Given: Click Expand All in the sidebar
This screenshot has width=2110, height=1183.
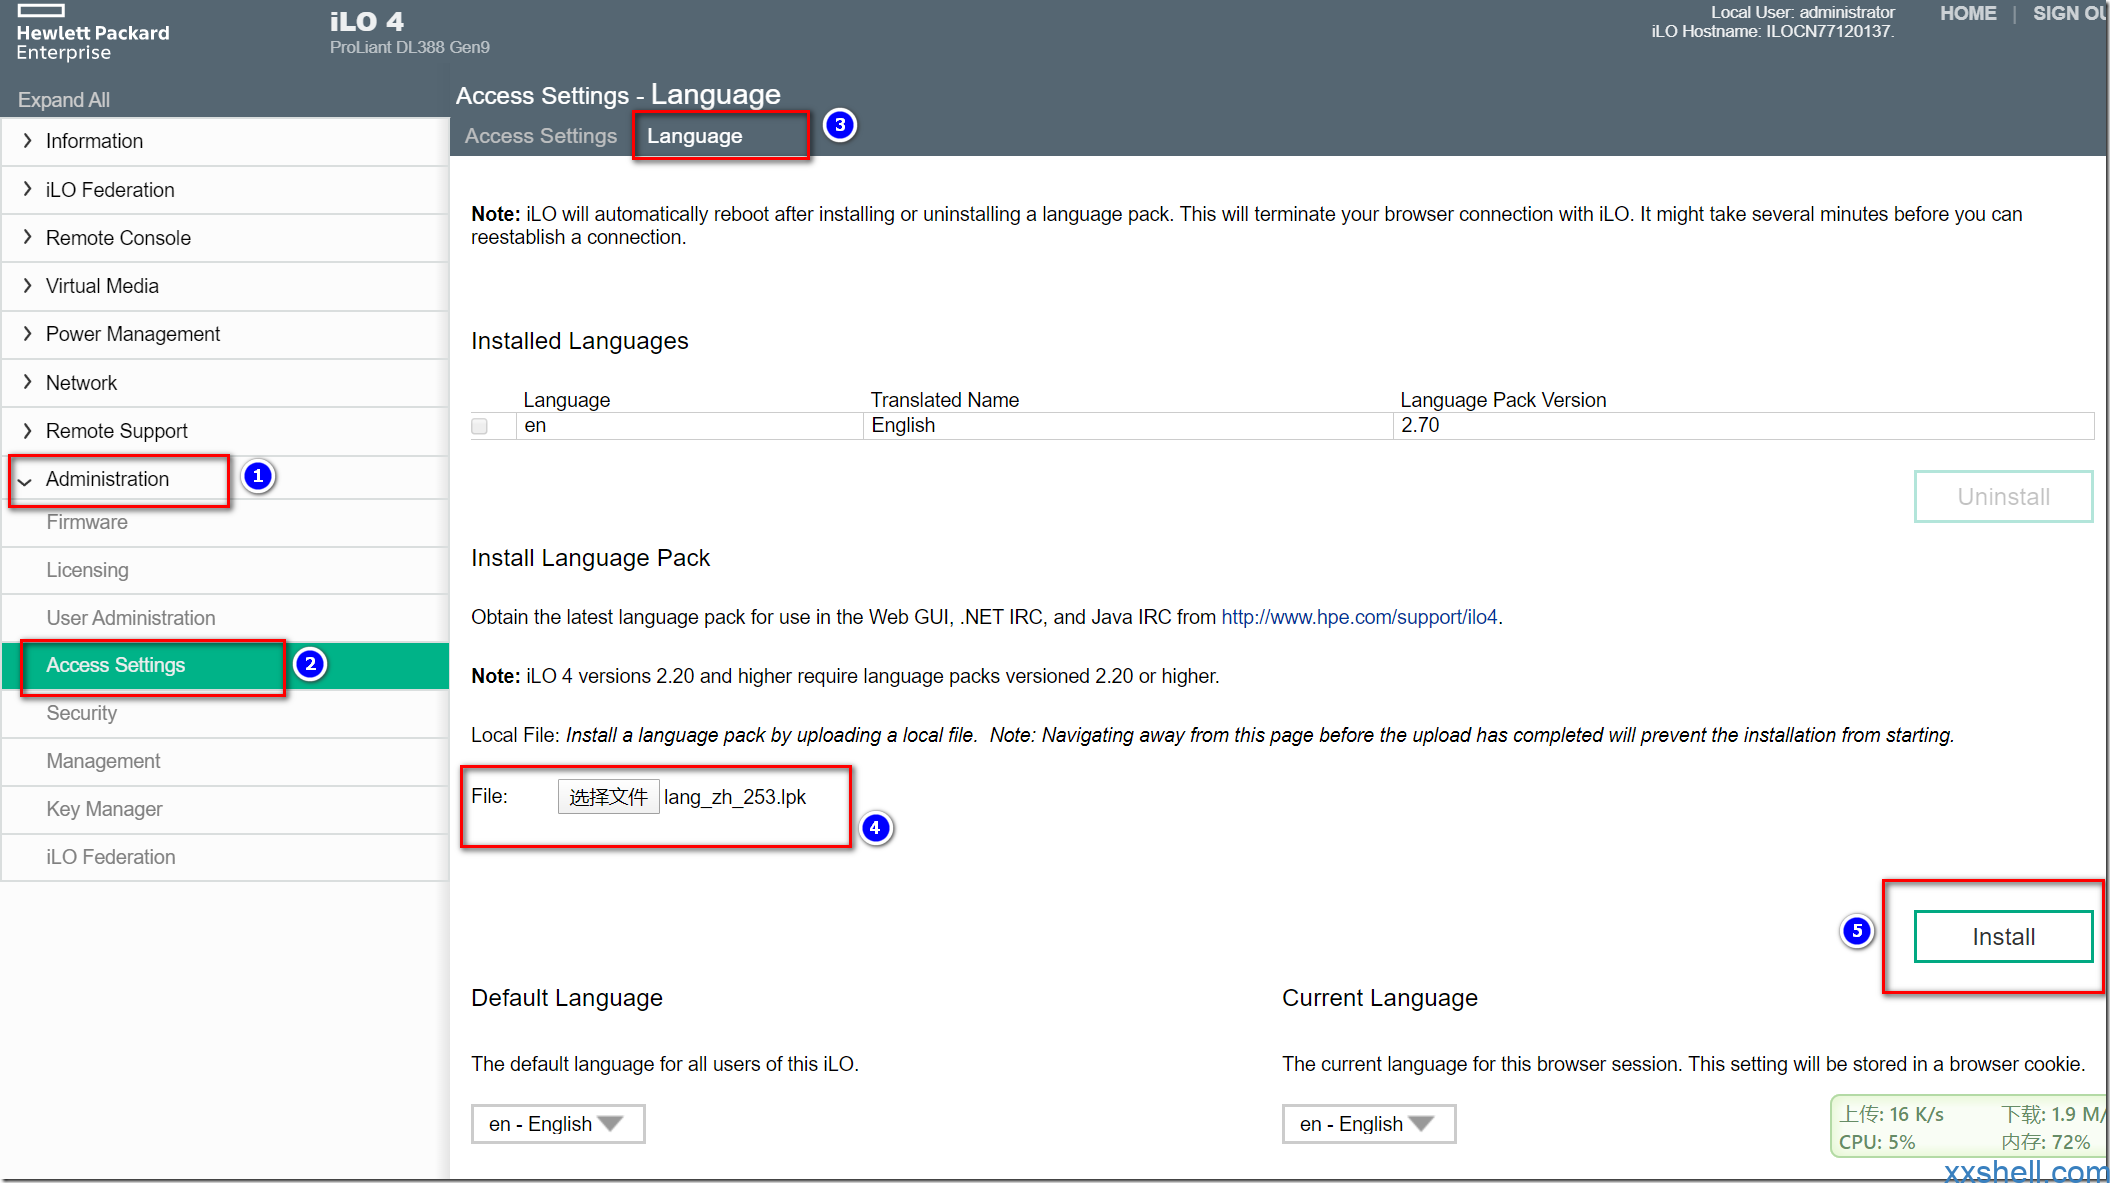Looking at the screenshot, I should [x=64, y=100].
